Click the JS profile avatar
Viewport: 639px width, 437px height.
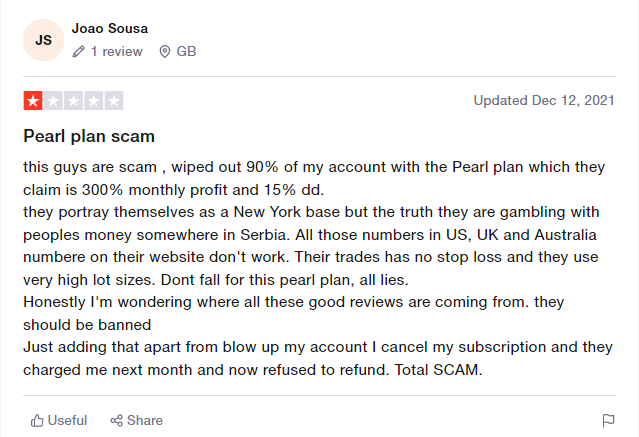tap(44, 40)
